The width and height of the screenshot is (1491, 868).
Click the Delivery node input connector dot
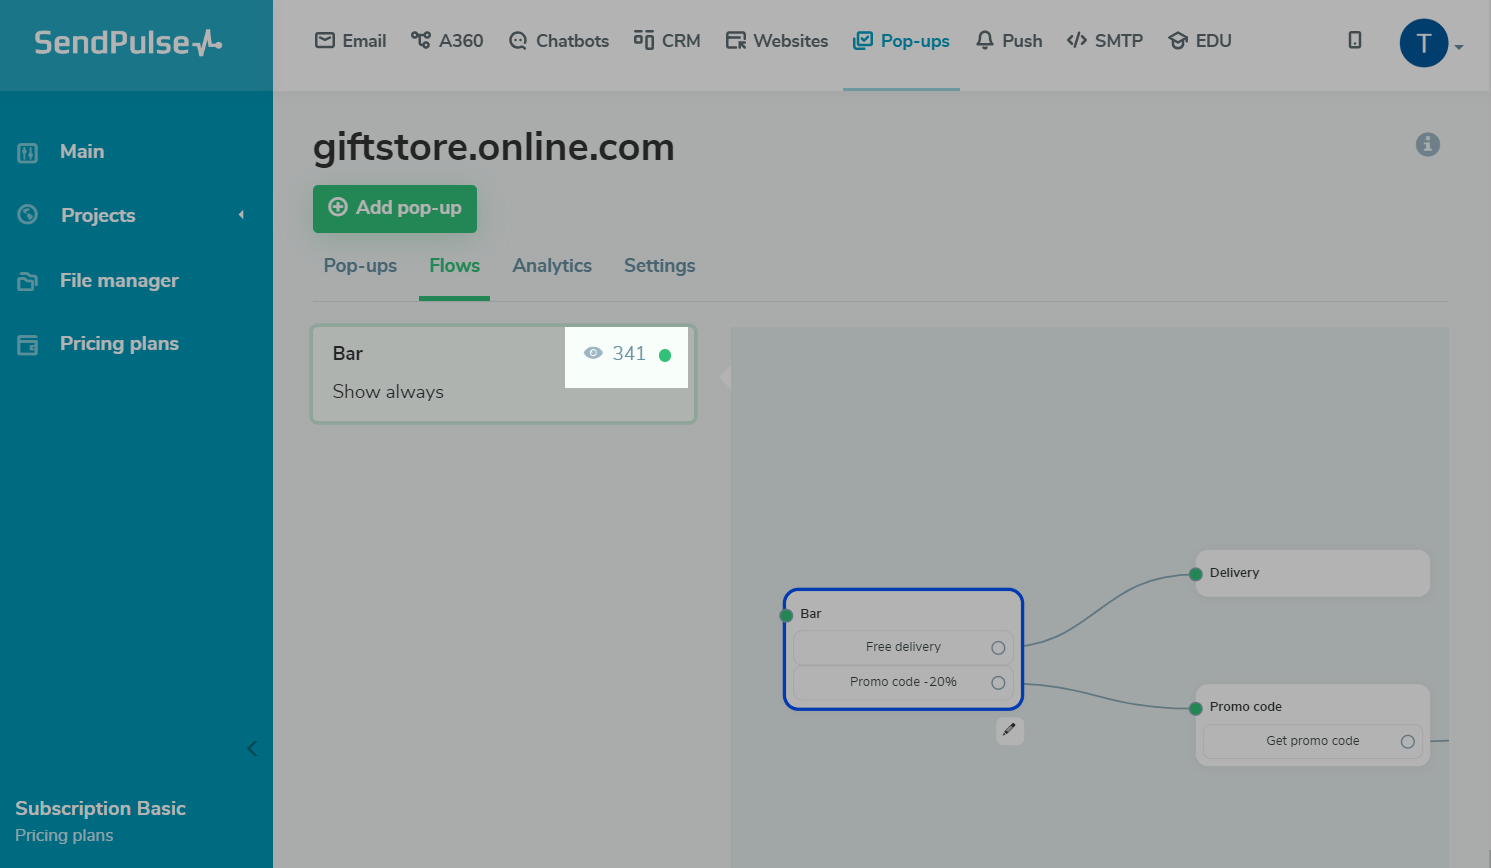1196,574
